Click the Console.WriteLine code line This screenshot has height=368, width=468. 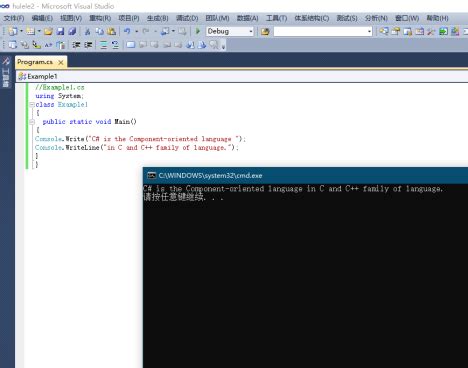[x=137, y=147]
